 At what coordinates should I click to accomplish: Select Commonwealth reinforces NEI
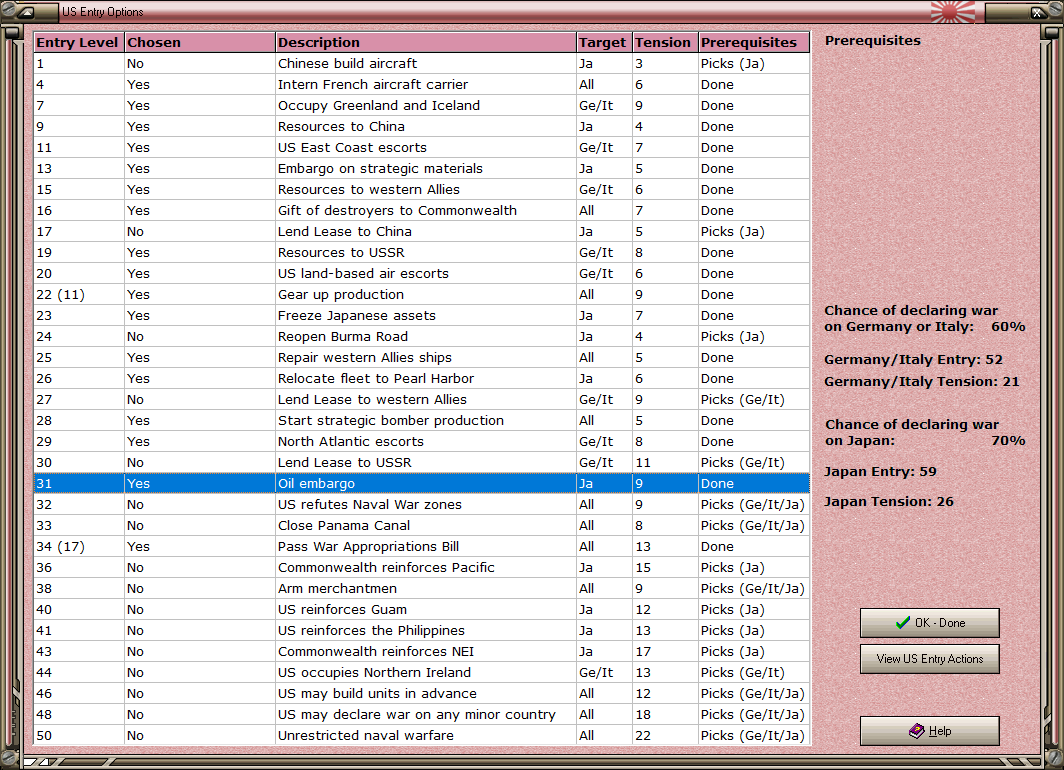click(x=421, y=652)
